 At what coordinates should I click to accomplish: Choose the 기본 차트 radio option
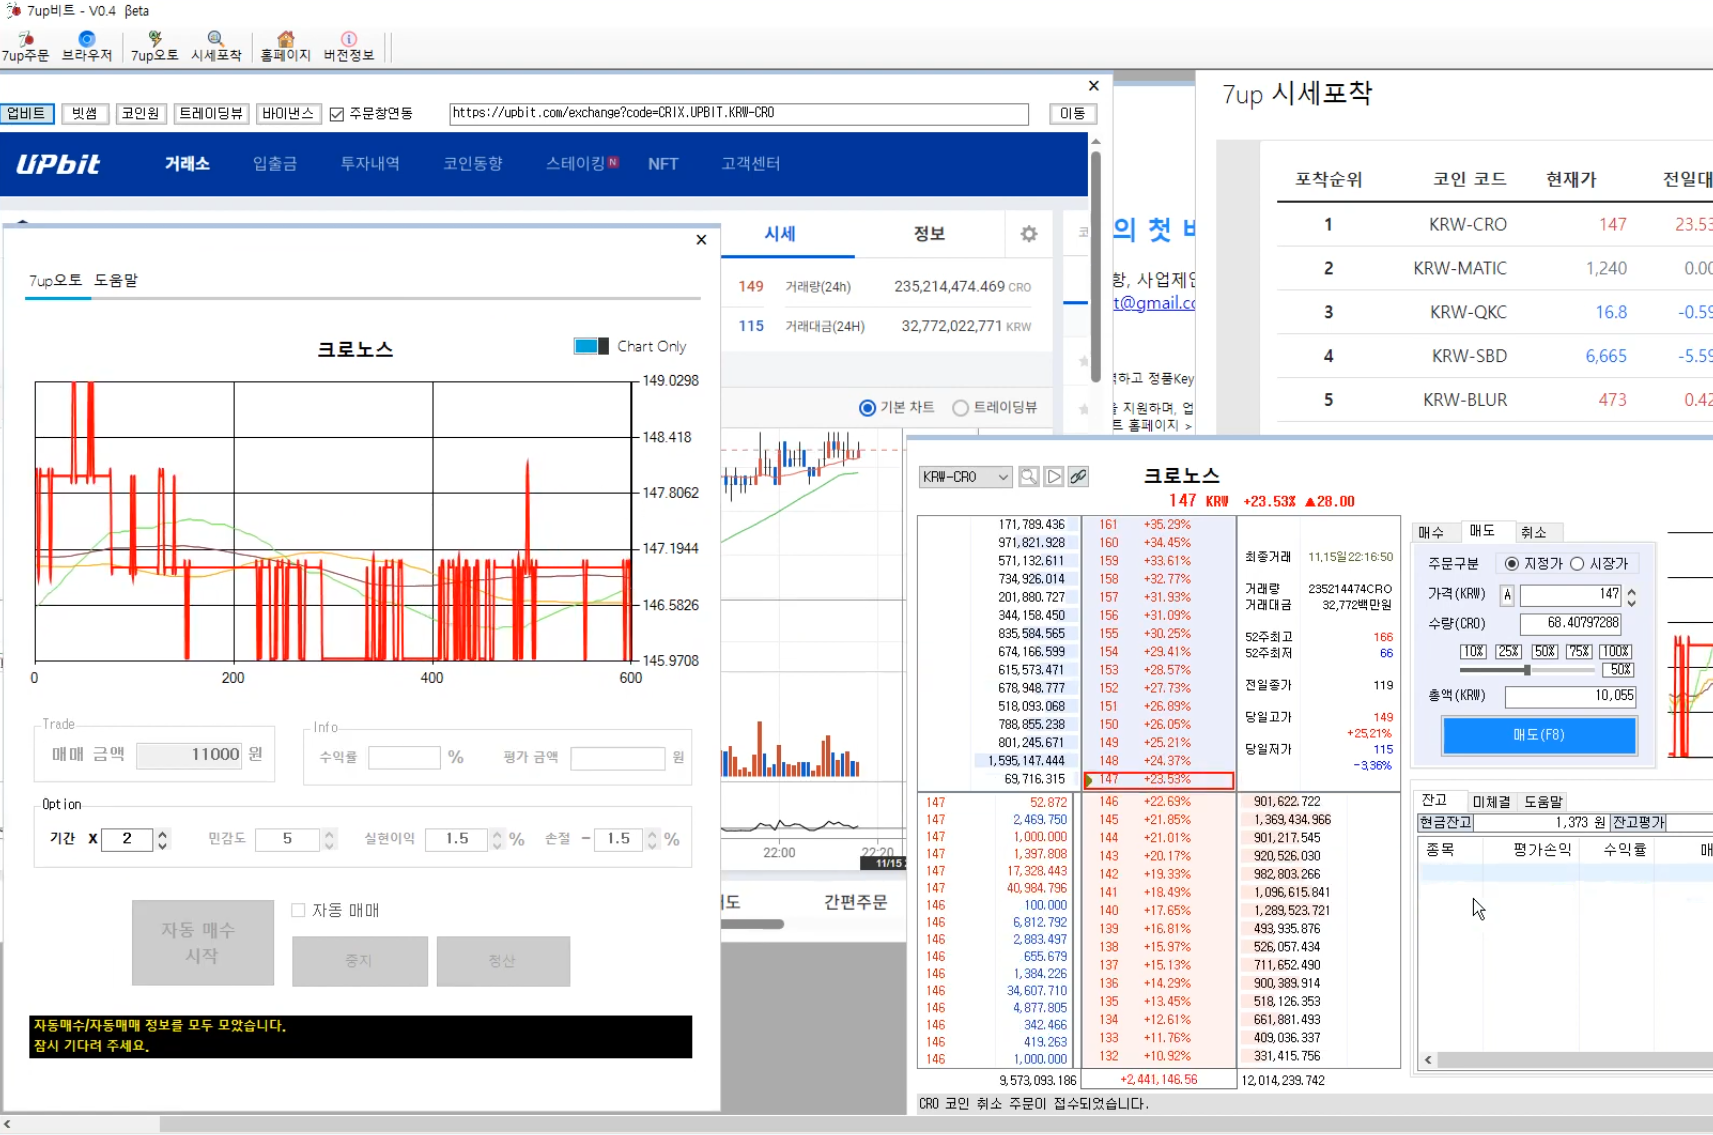pyautogui.click(x=867, y=408)
